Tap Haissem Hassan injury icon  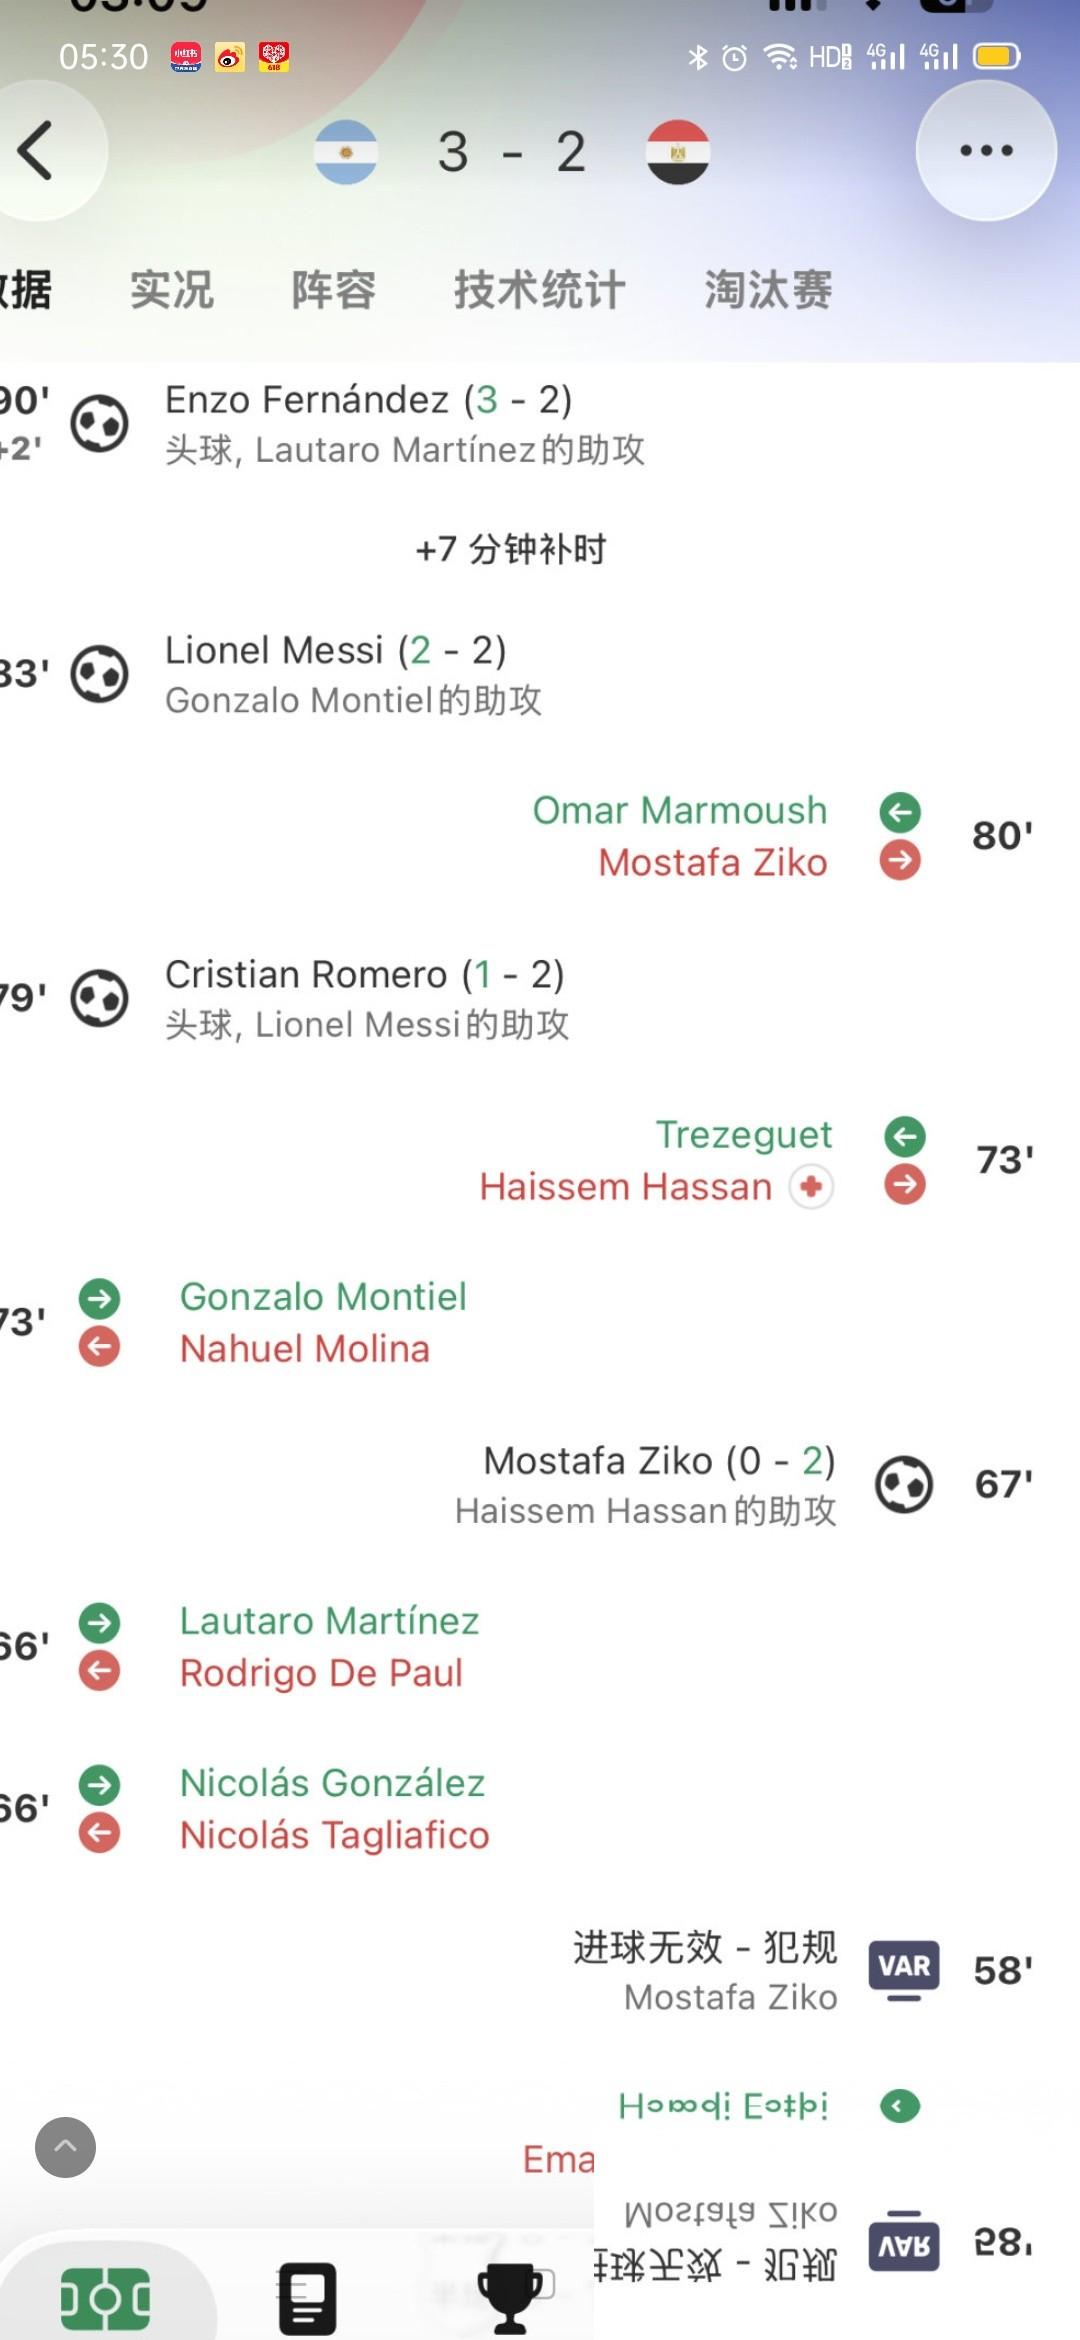tap(811, 1187)
